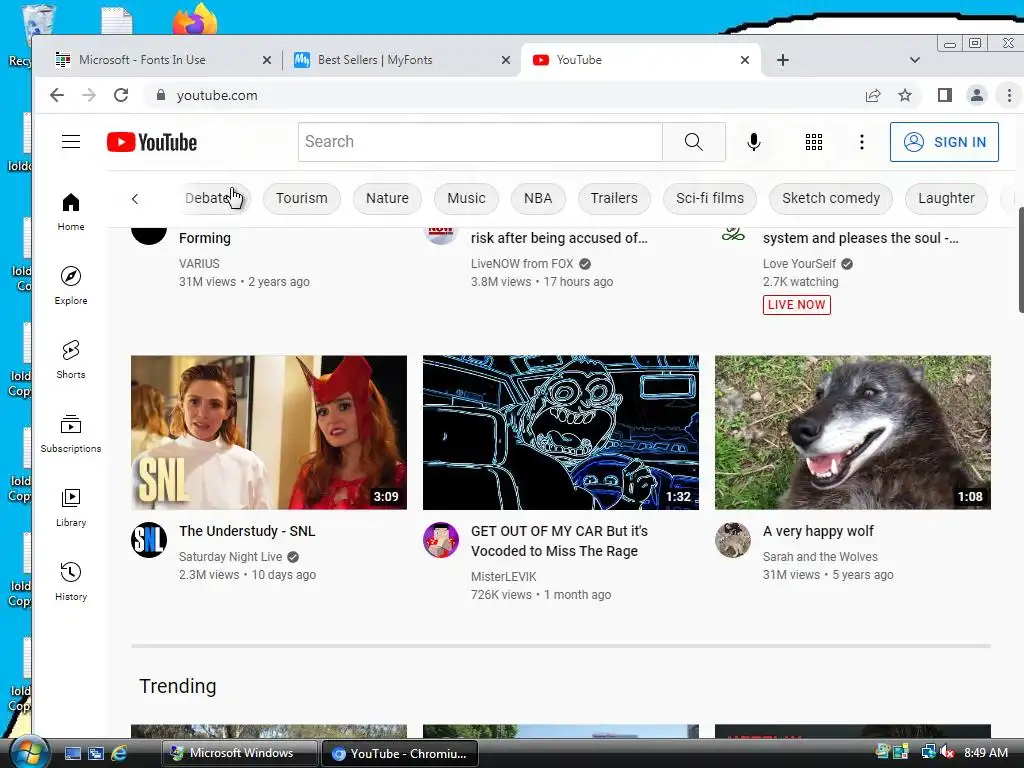The width and height of the screenshot is (1024, 768).
Task: Select the Trailers category chip
Action: click(x=614, y=199)
